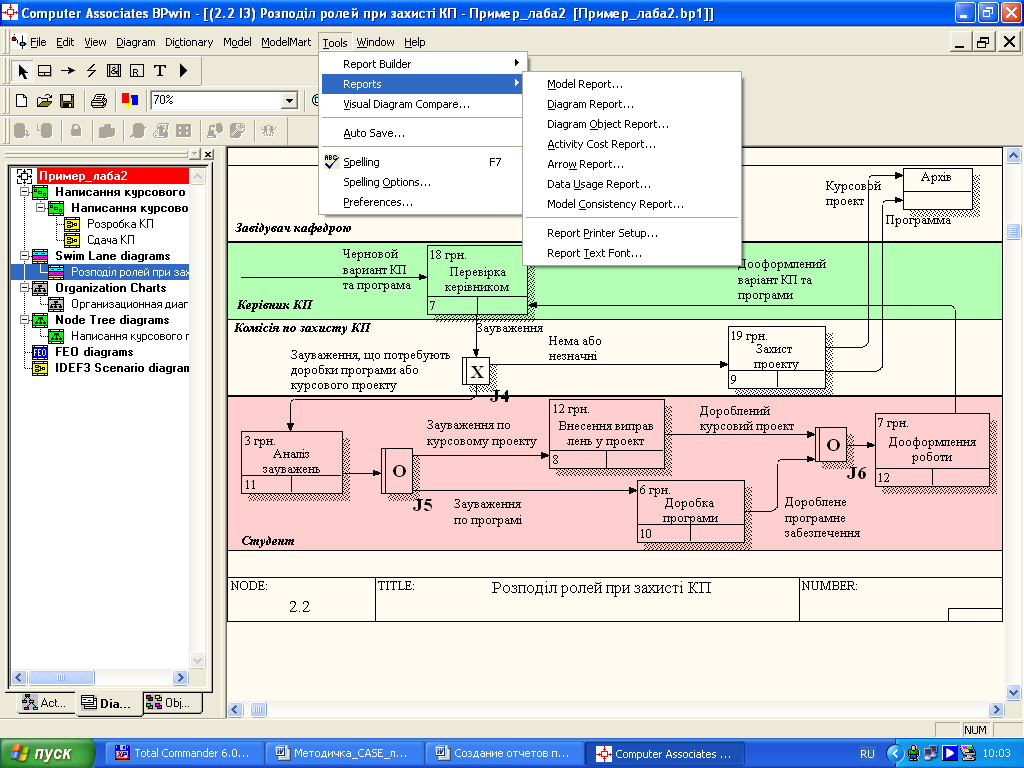Screen dimensions: 1024x768
Task: Click the BPwin document icon beside File
Action: (19, 42)
